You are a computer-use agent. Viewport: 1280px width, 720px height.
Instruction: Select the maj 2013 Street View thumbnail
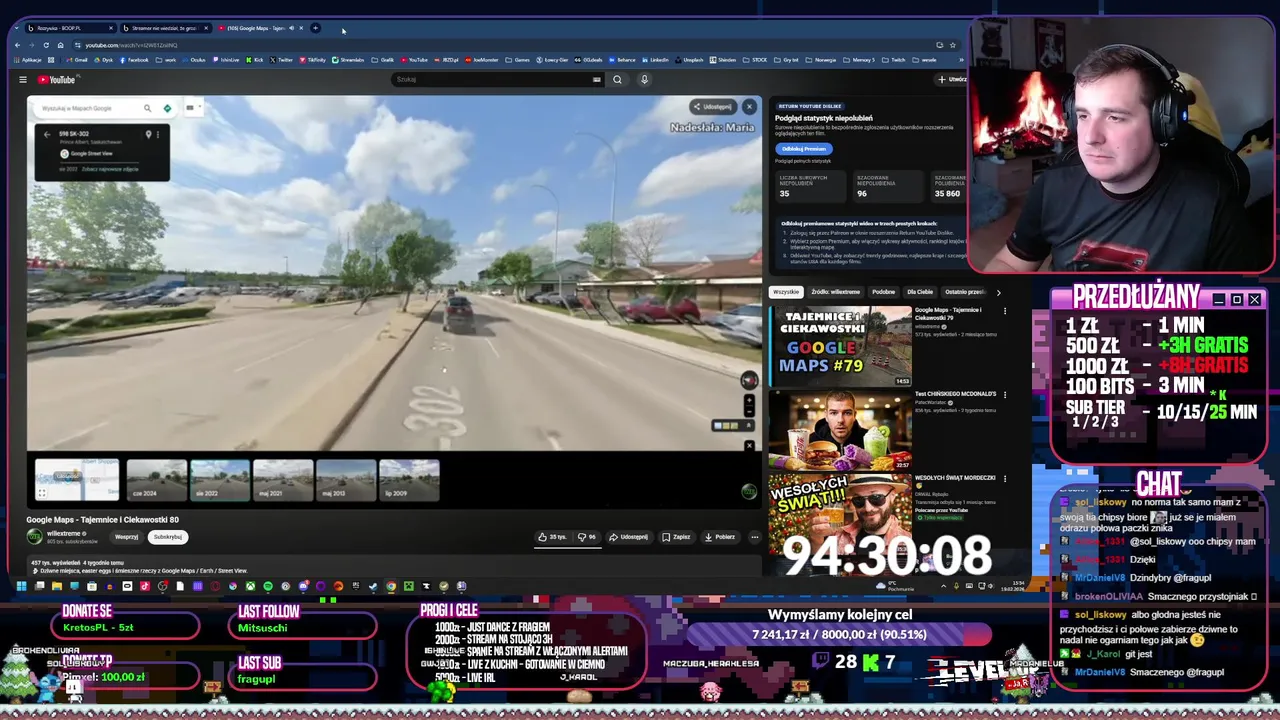346,480
